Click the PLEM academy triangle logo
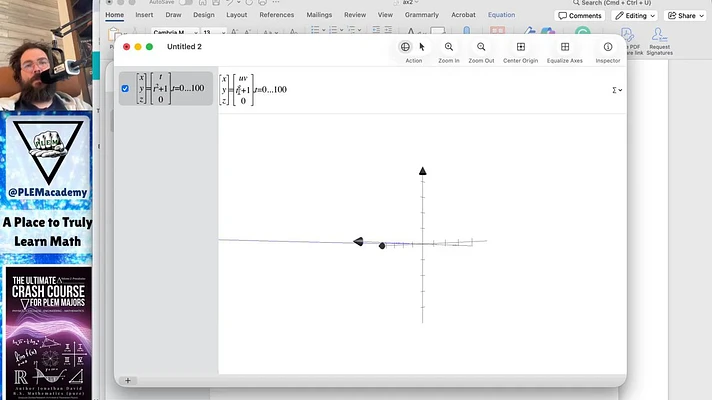Viewport: 712px width, 400px height. coord(47,153)
